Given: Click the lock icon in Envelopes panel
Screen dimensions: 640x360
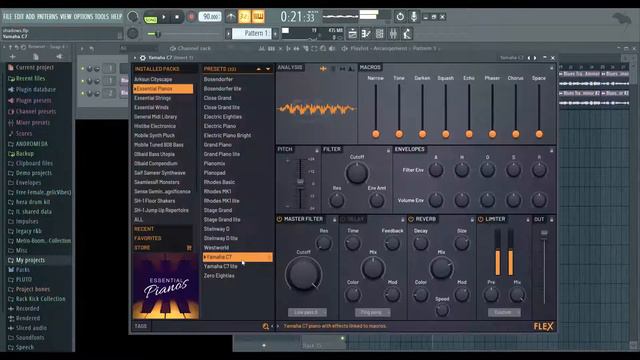Looking at the screenshot, I should pyautogui.click(x=551, y=150).
